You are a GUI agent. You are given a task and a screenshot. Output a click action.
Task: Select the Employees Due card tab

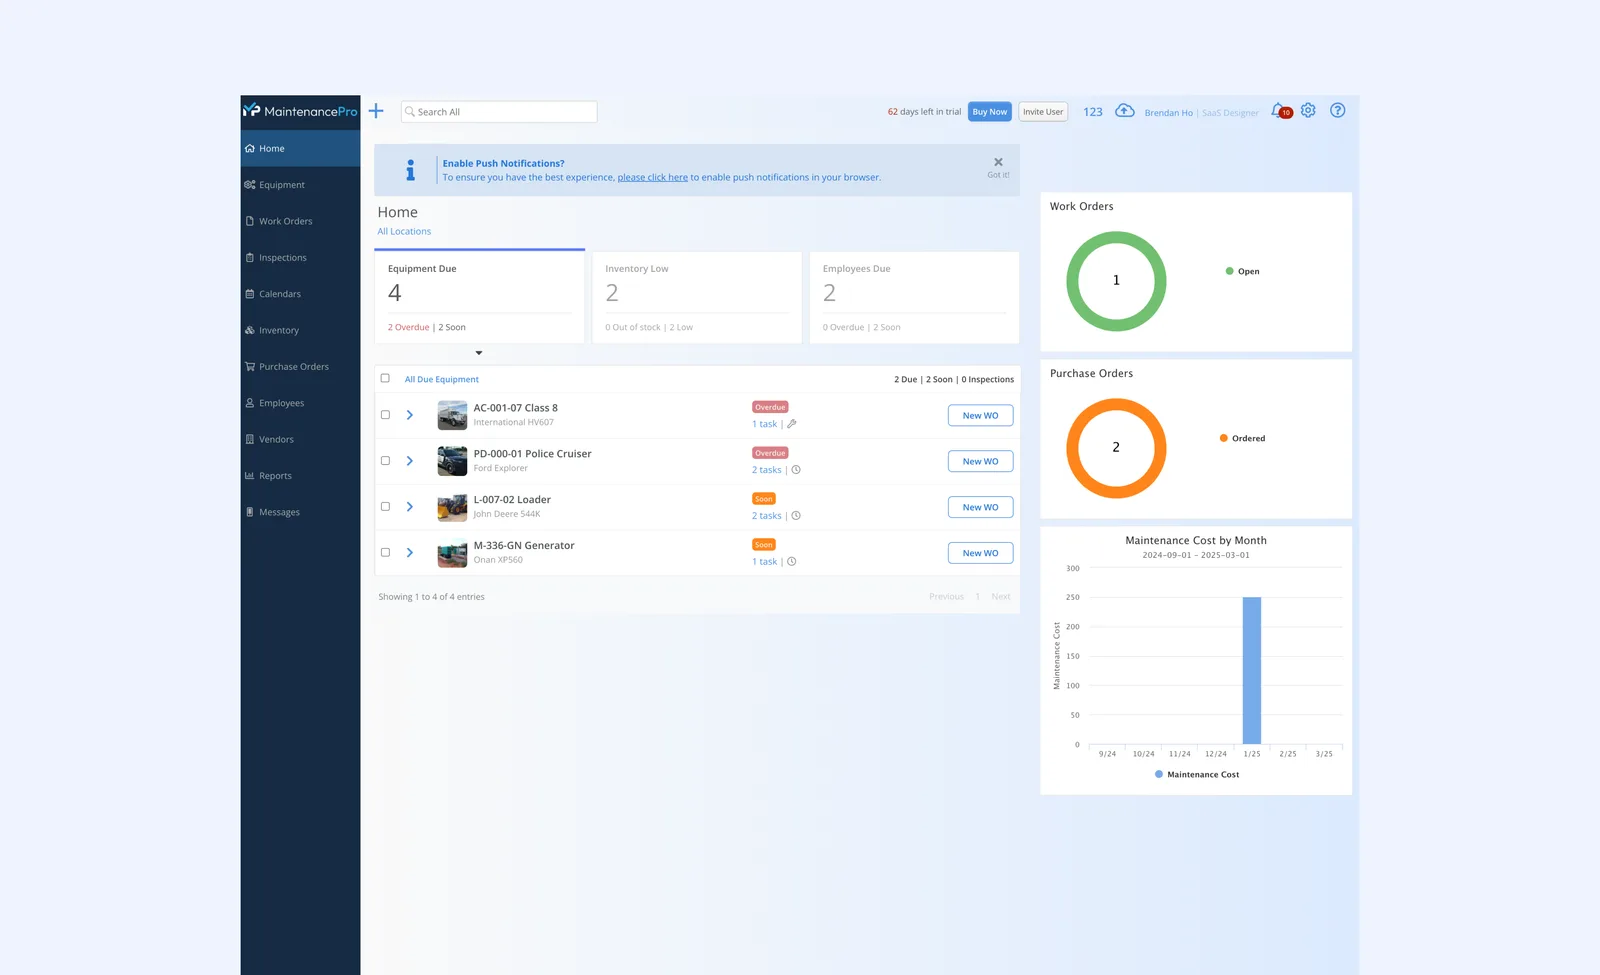[x=914, y=297]
